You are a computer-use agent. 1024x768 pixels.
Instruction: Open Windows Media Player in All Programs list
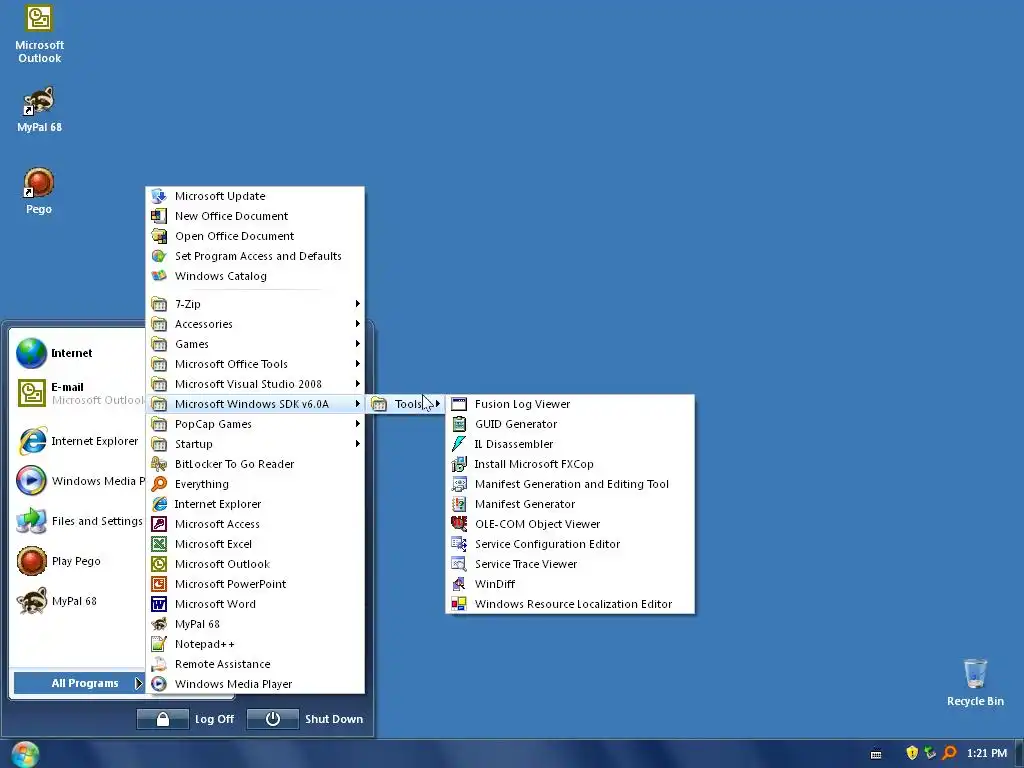[x=255, y=684]
